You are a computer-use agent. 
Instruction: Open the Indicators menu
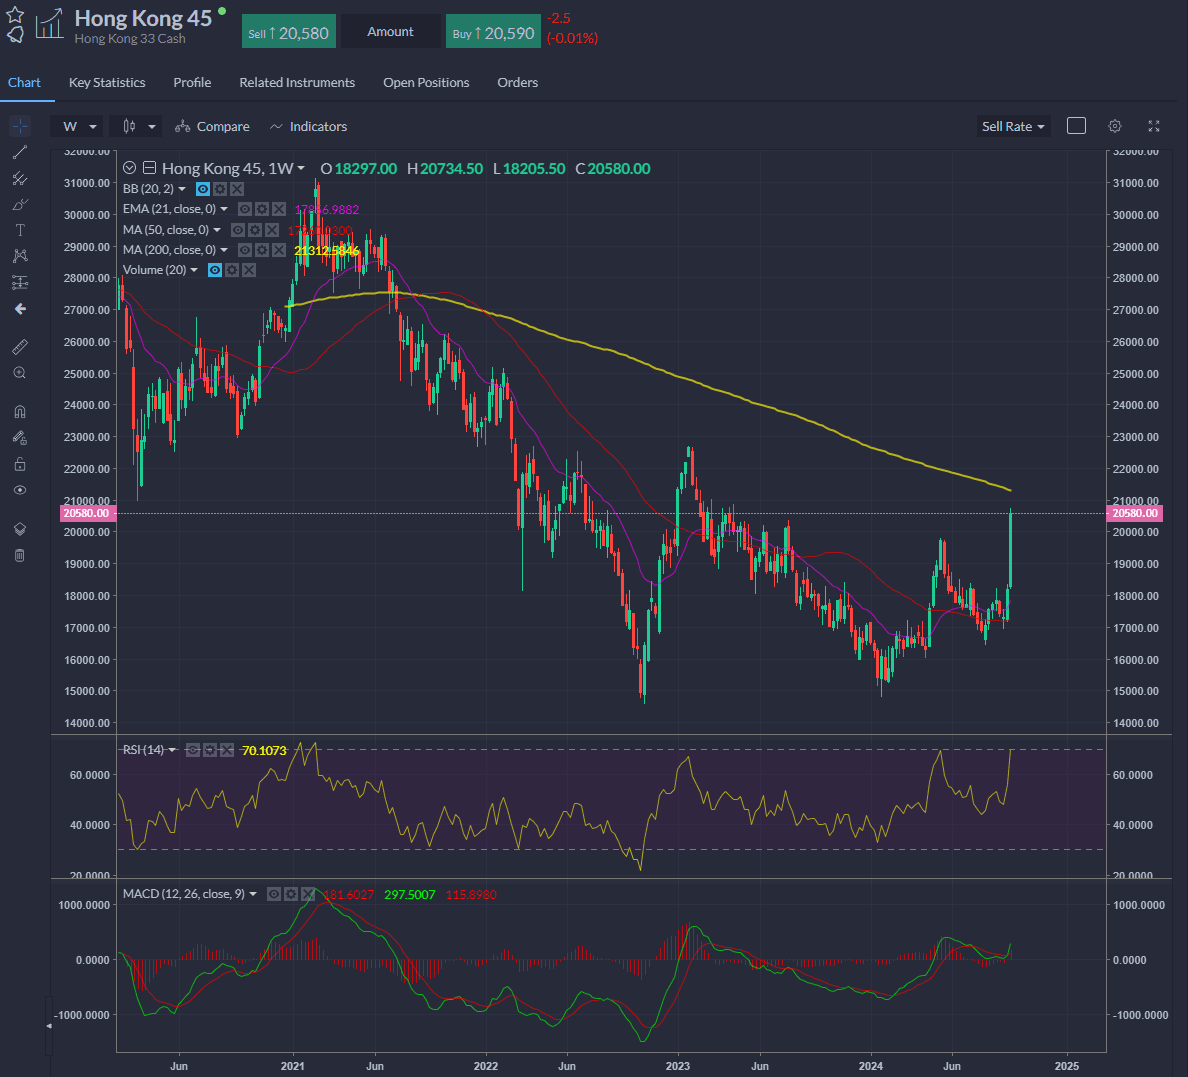pyautogui.click(x=308, y=127)
